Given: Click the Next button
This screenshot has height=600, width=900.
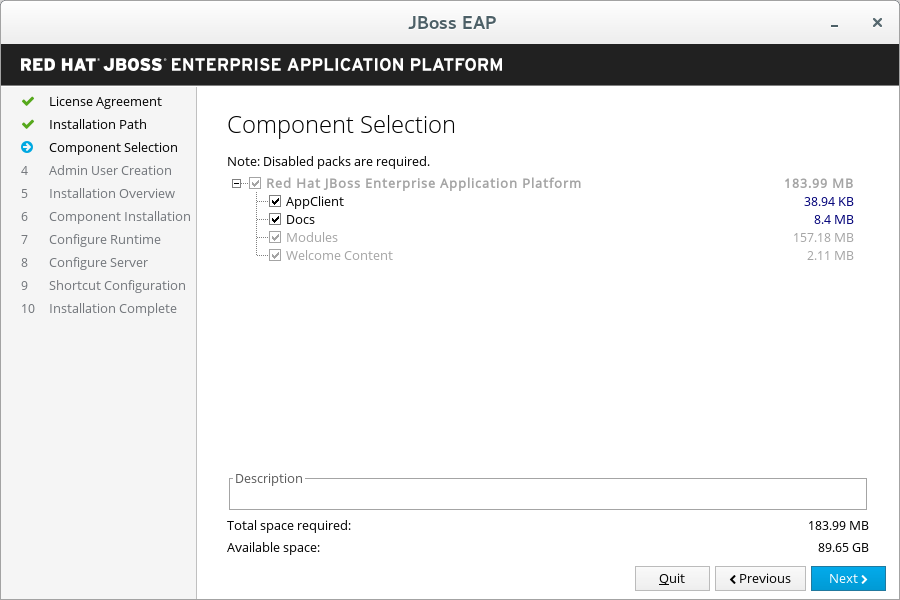Looking at the screenshot, I should point(847,578).
